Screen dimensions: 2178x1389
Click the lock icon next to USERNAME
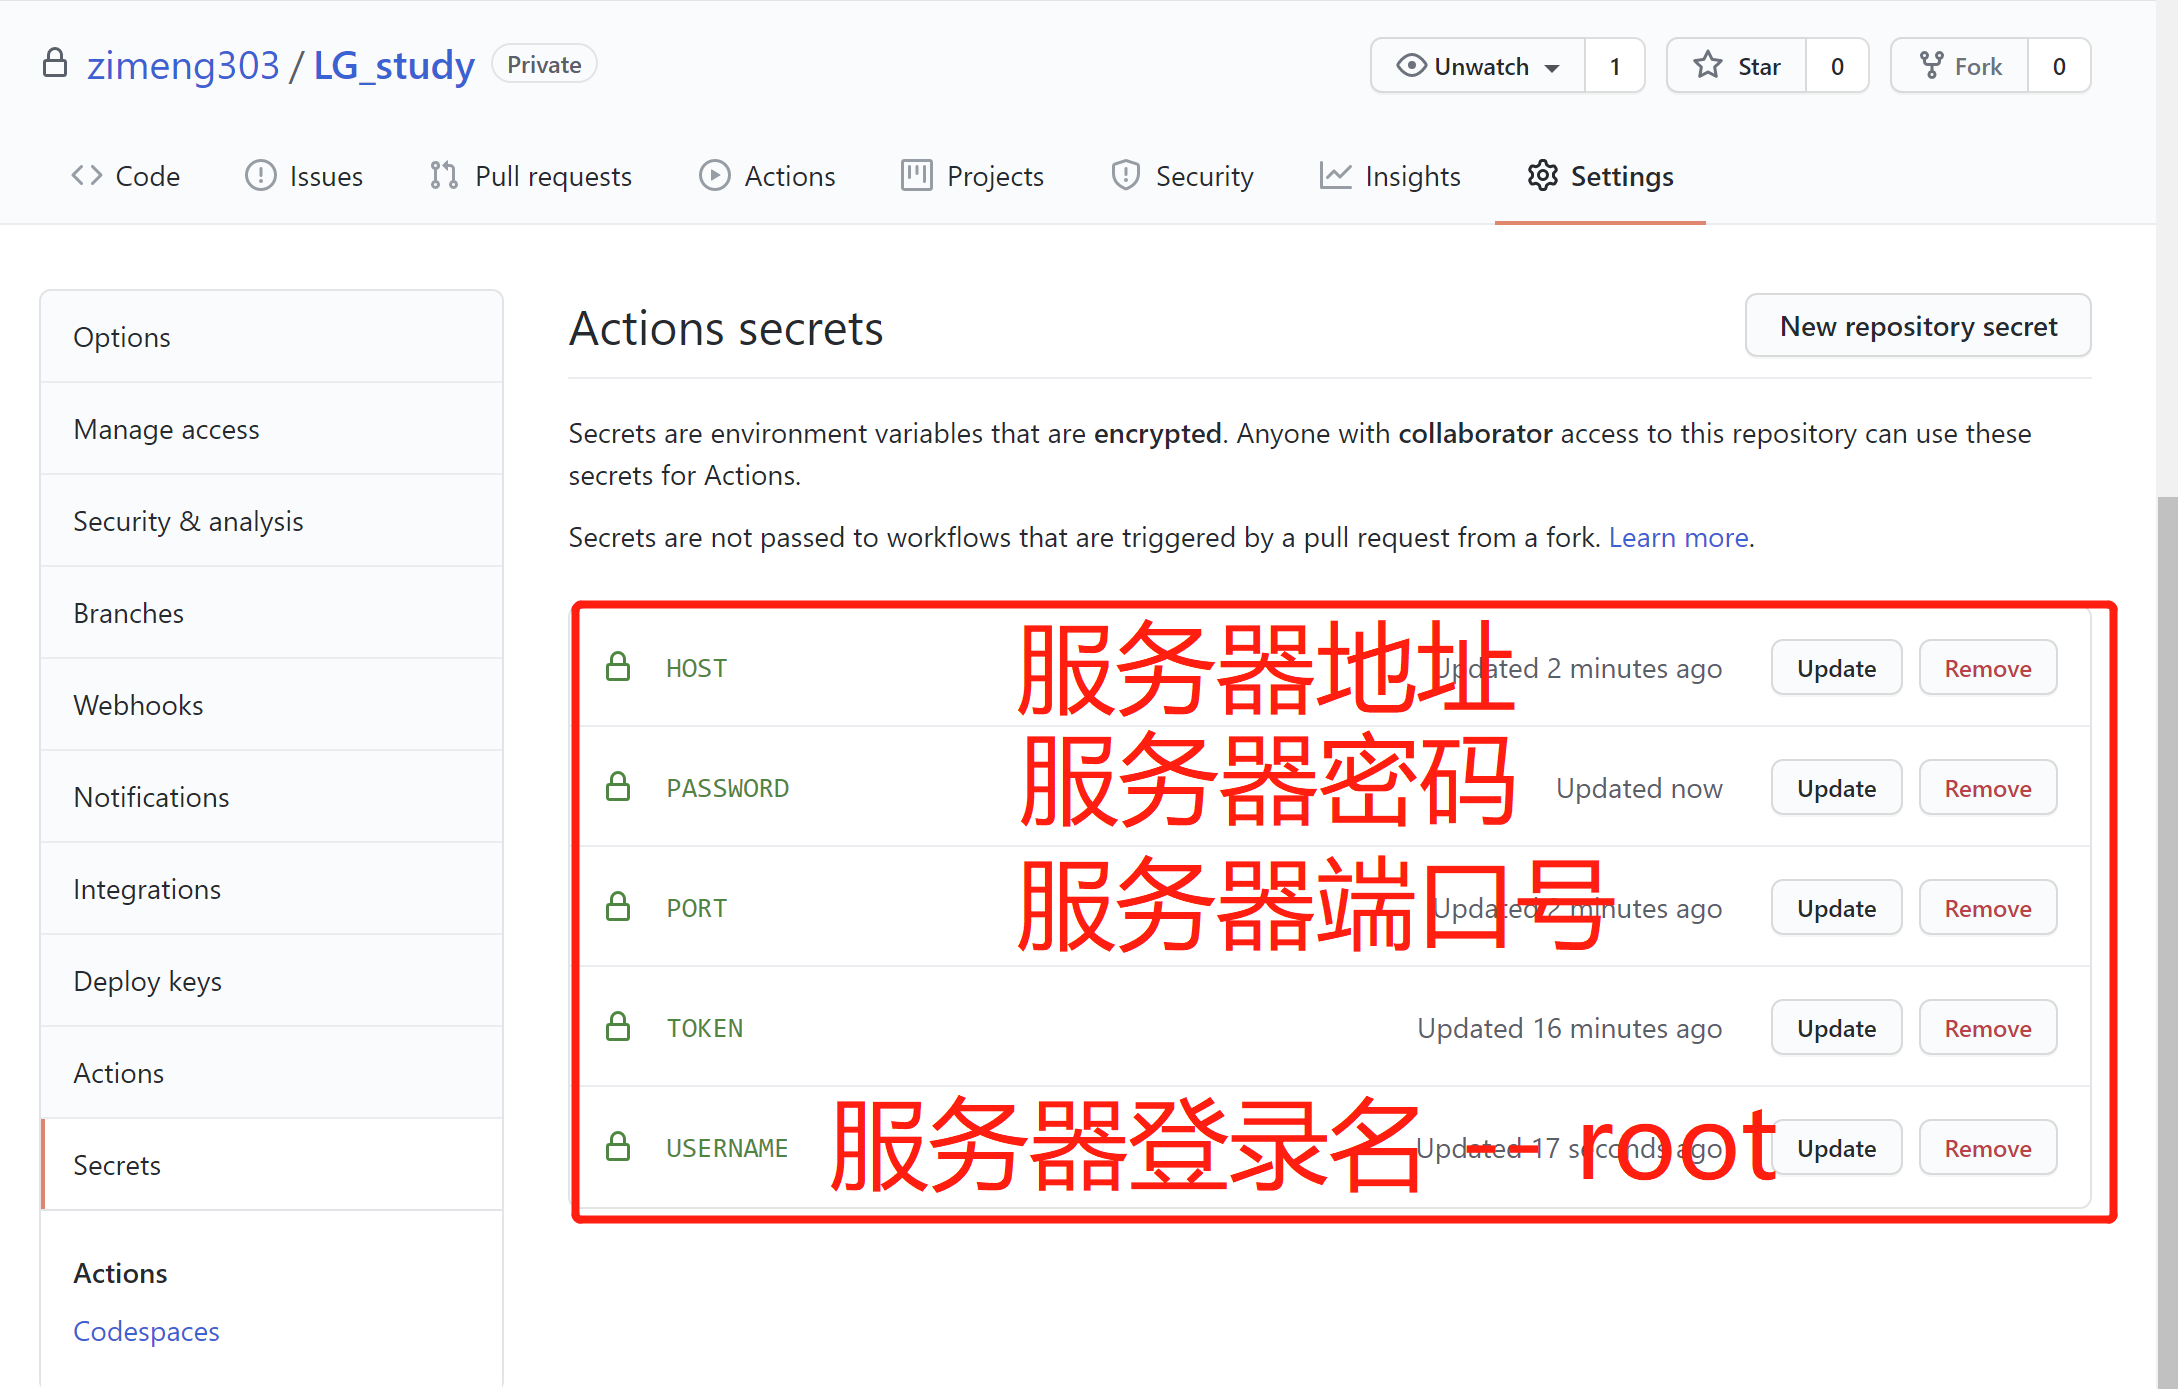pos(619,1146)
